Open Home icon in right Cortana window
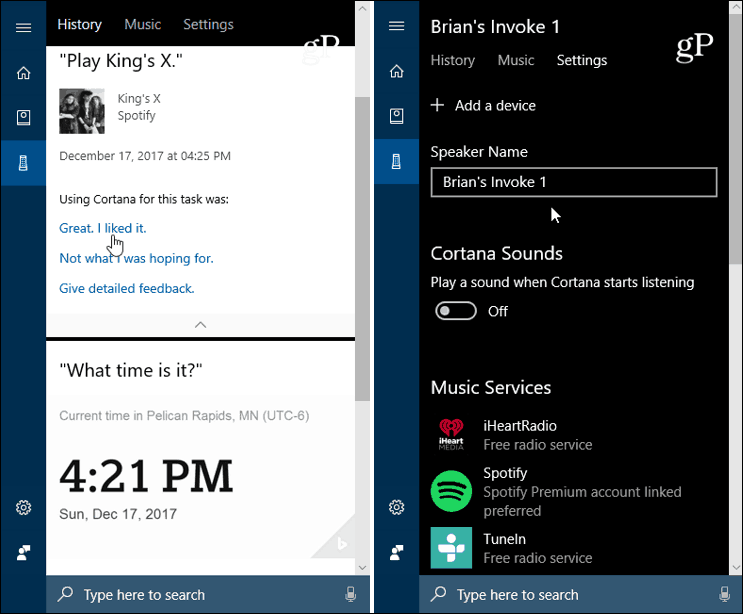The height and width of the screenshot is (614, 743). [397, 71]
